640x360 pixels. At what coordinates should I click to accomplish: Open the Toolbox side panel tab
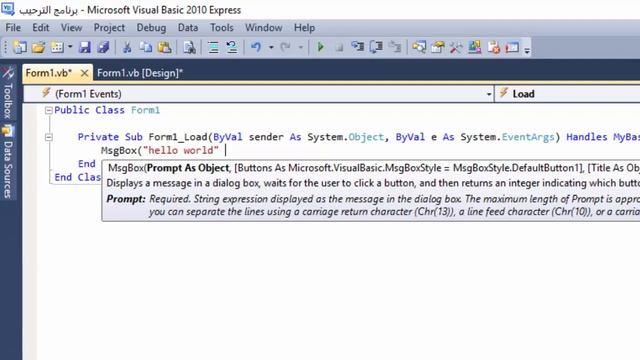(8, 92)
